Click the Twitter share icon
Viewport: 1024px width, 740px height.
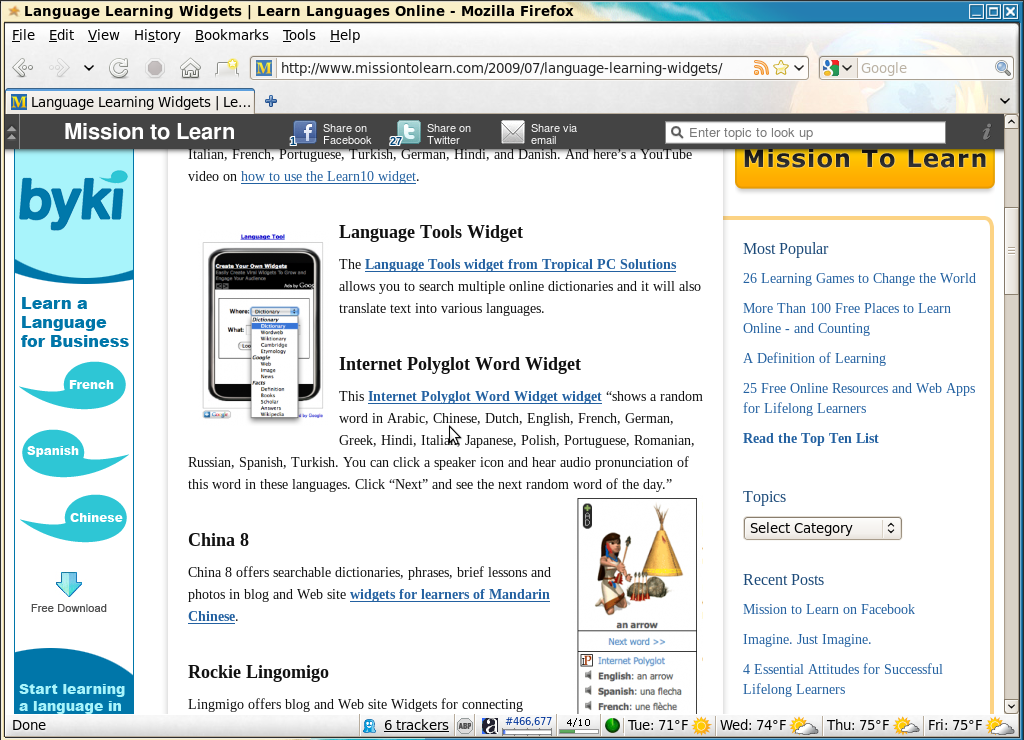(x=408, y=132)
